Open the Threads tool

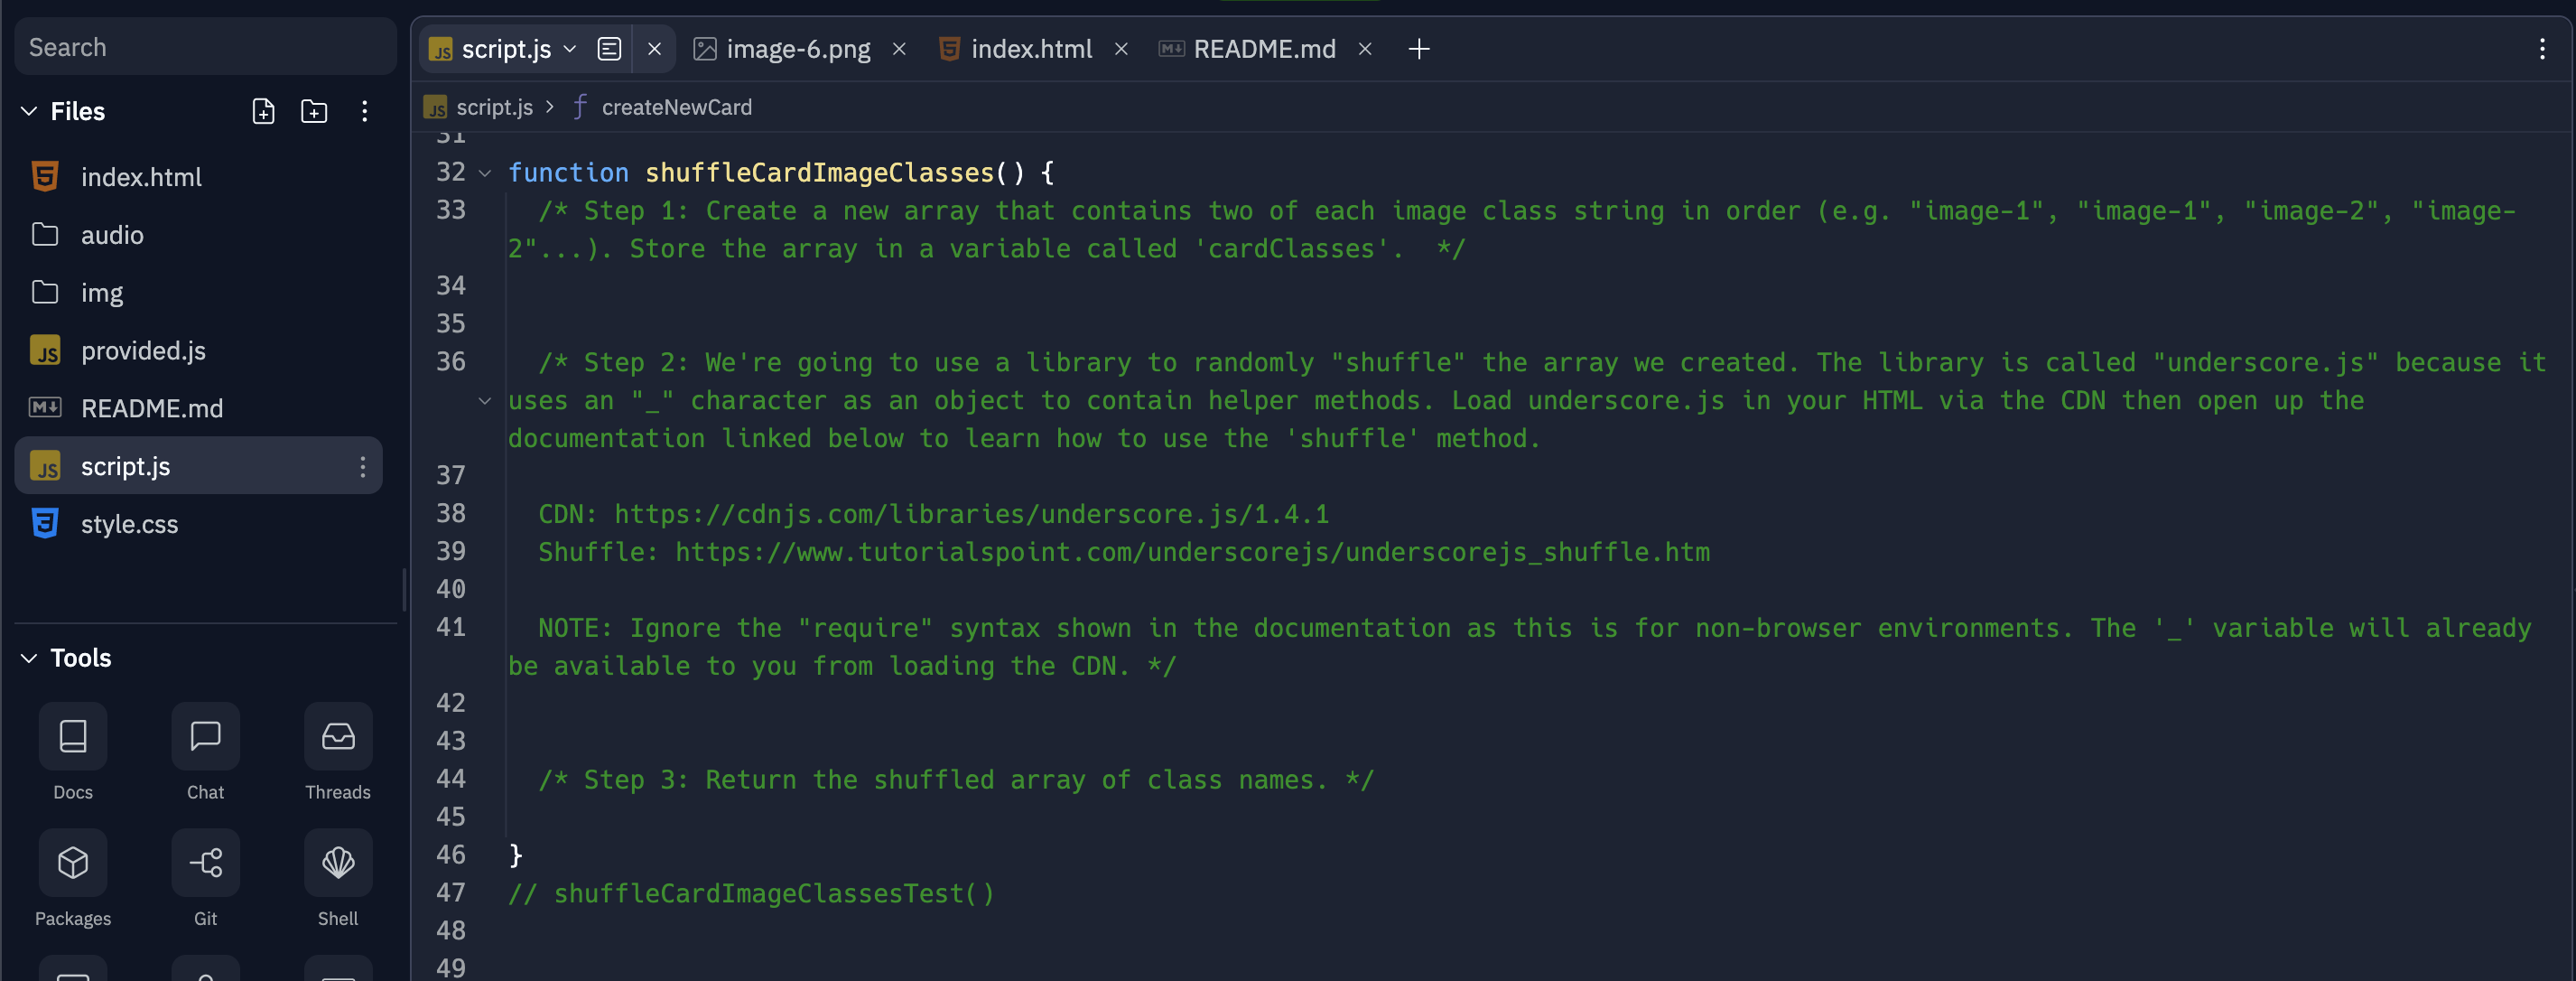(x=338, y=737)
